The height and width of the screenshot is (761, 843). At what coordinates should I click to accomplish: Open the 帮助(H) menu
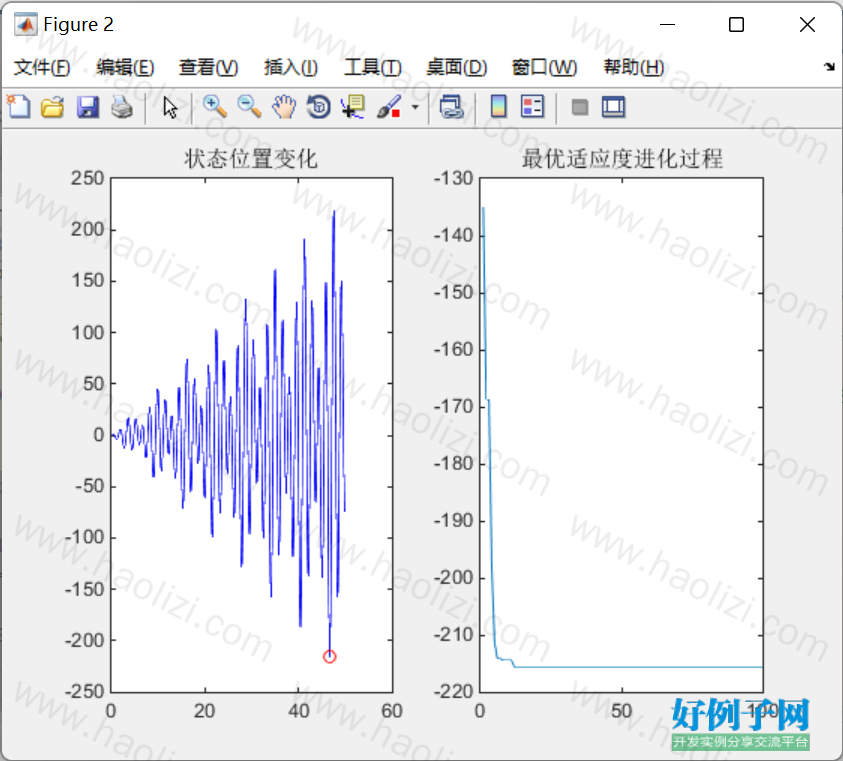click(634, 67)
